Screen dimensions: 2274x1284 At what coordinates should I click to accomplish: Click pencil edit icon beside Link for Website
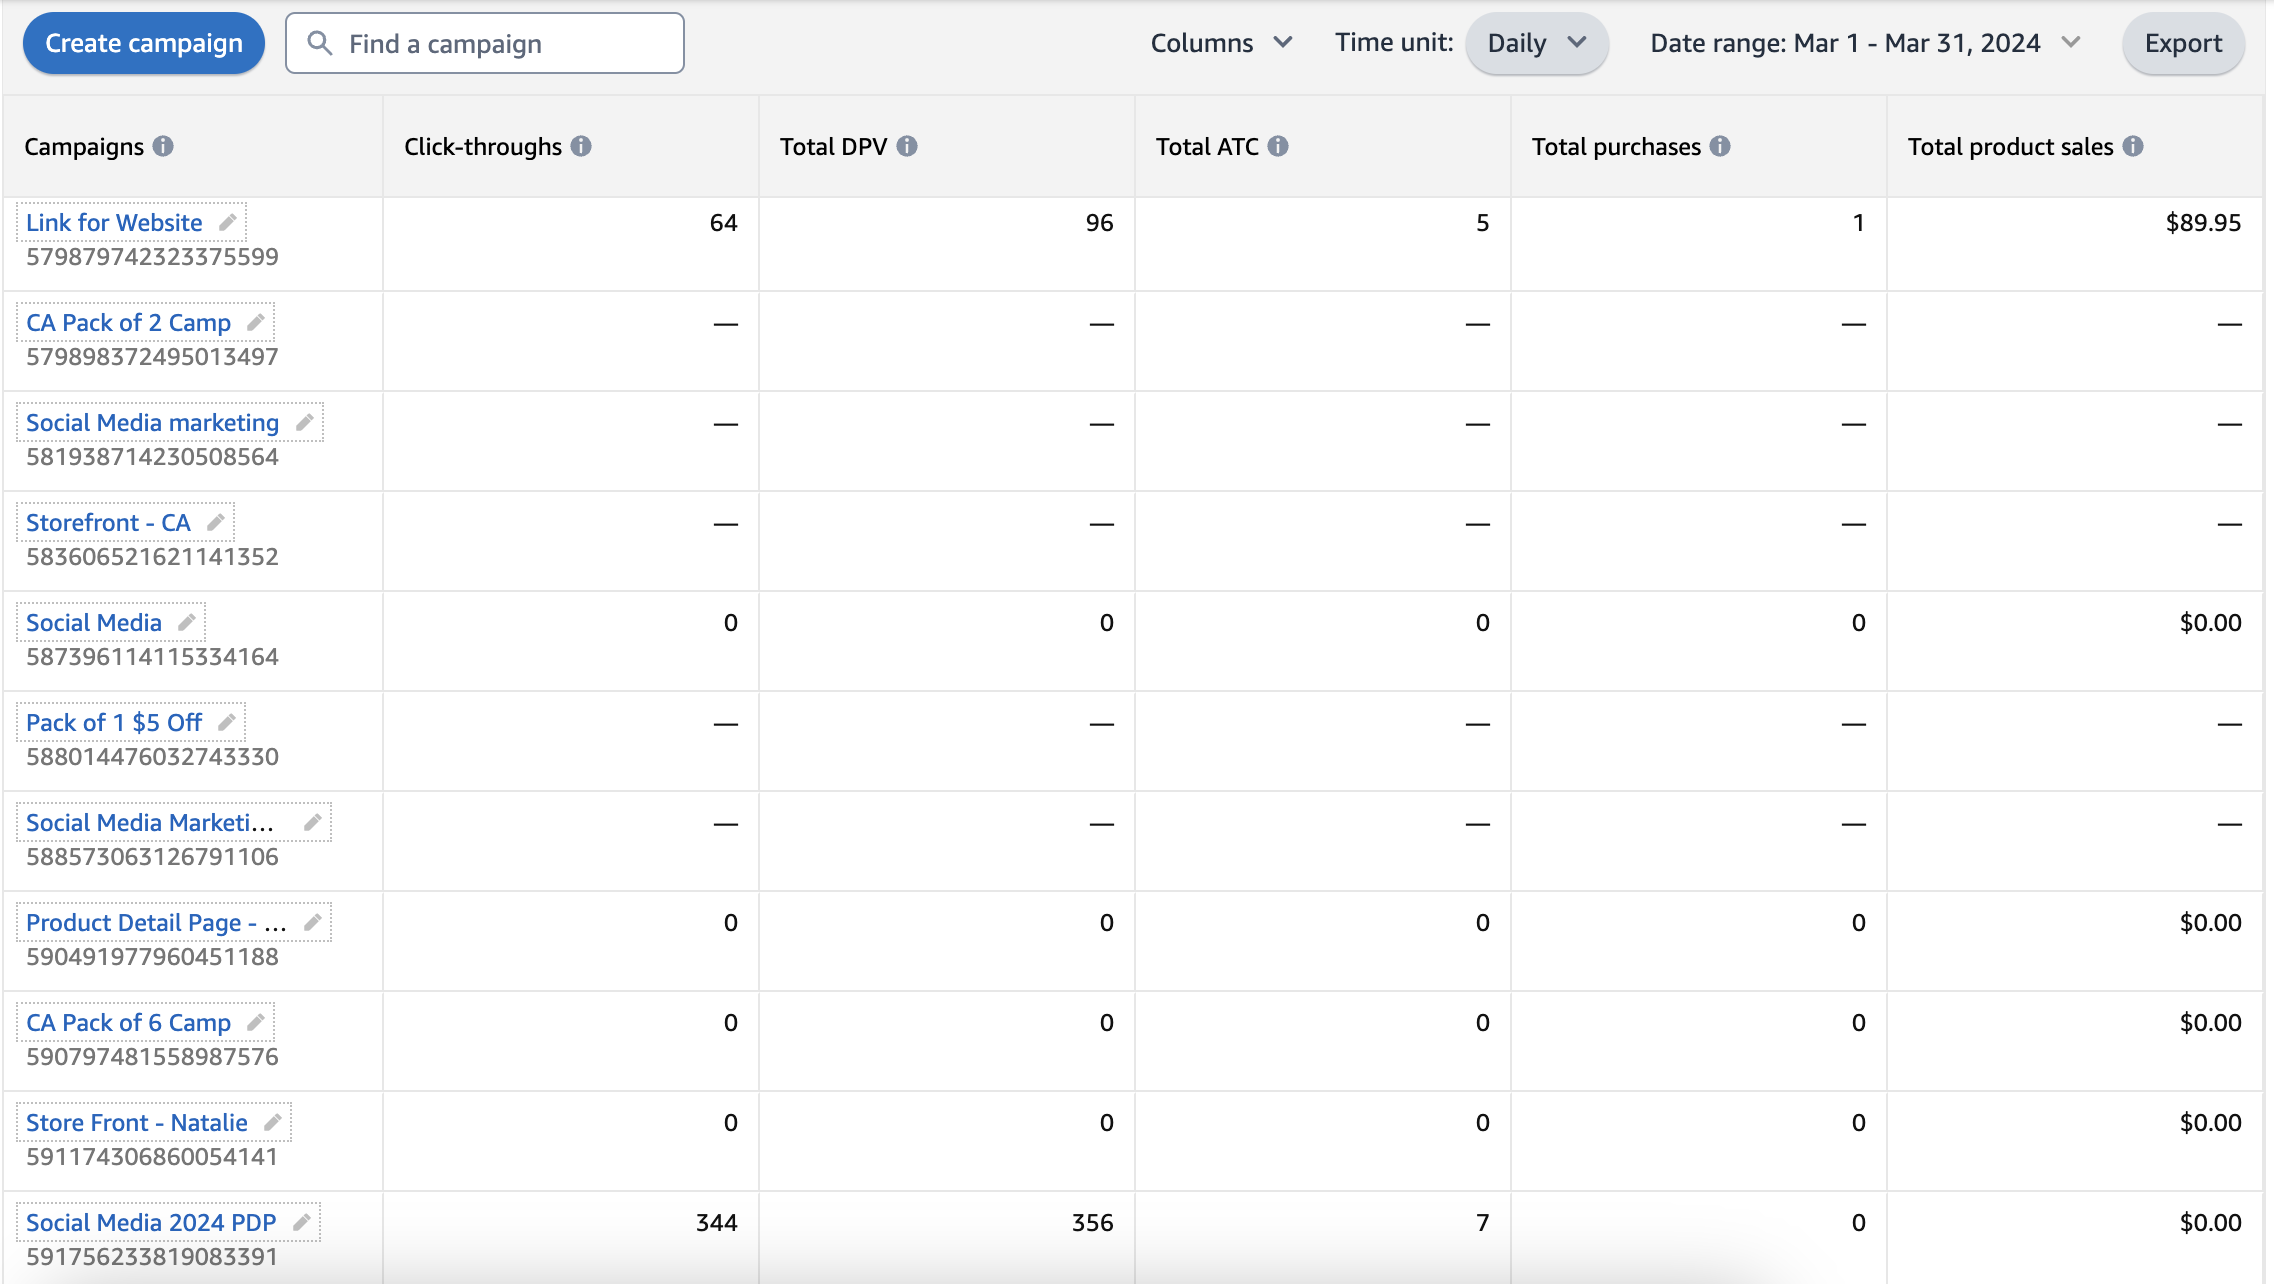coord(228,222)
